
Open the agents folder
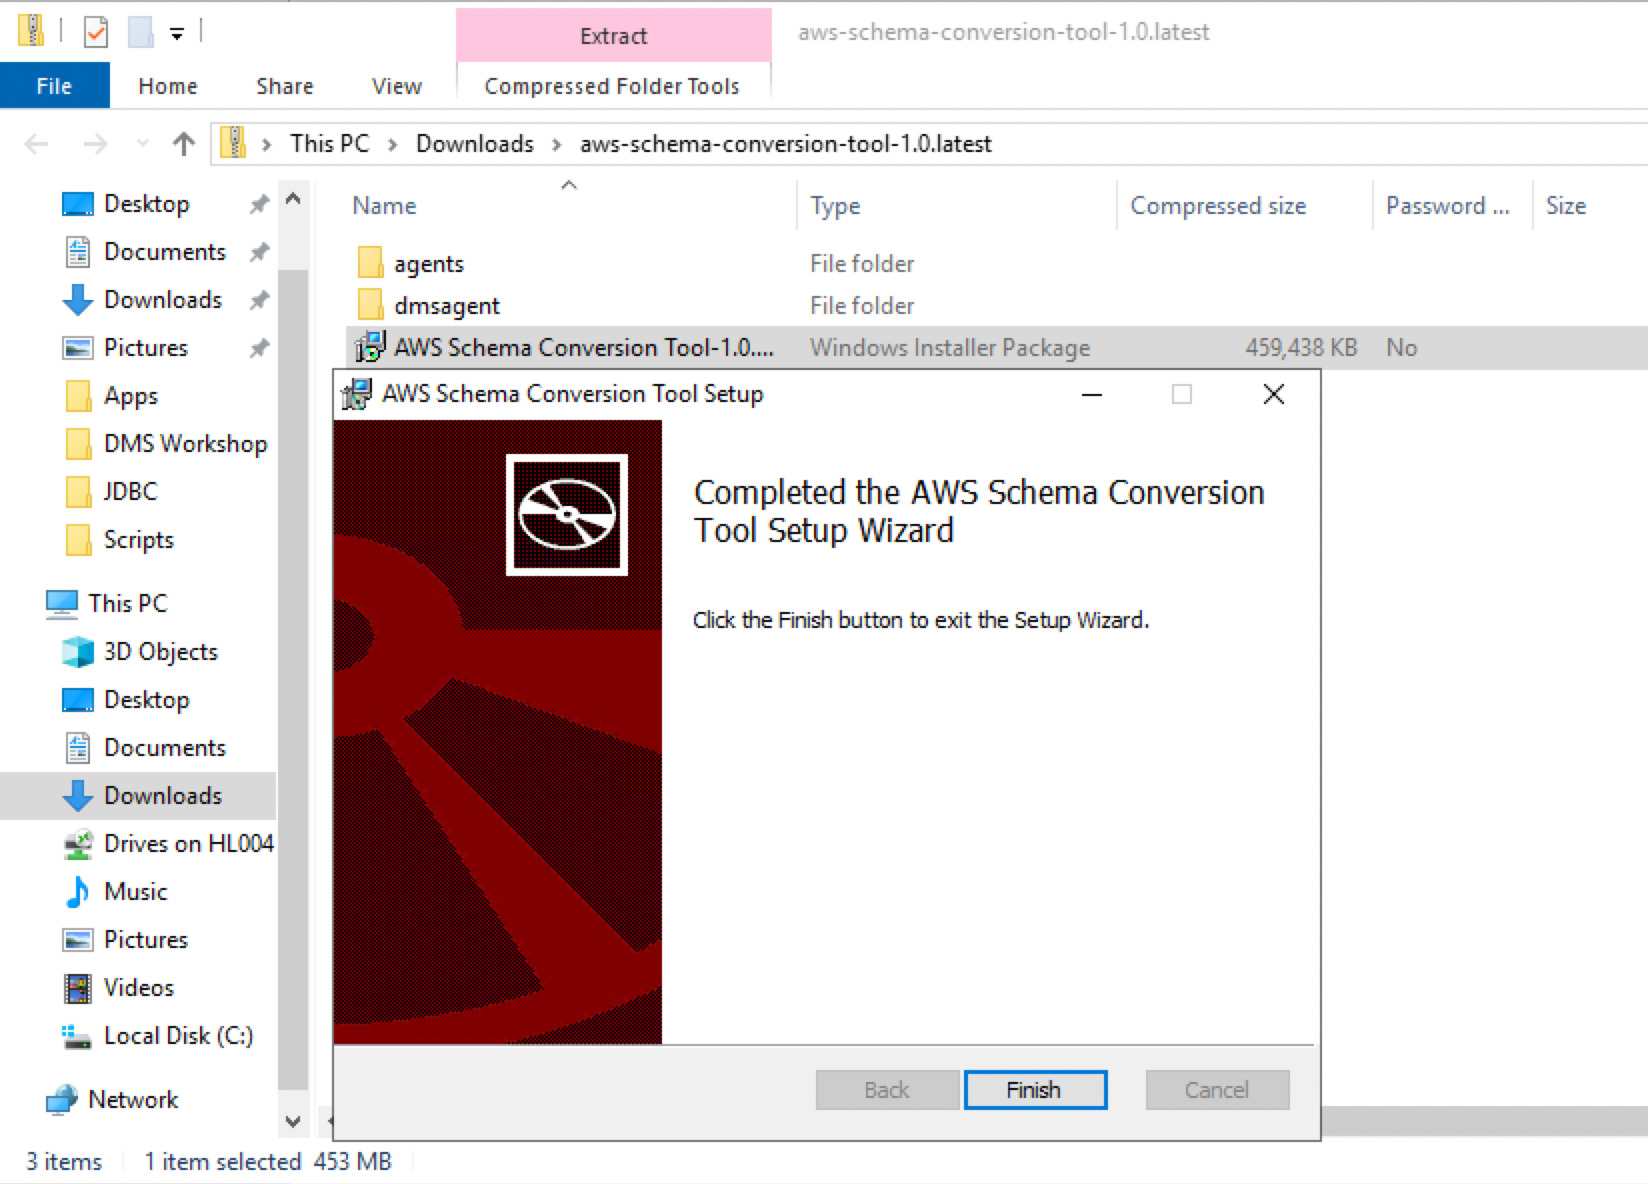pos(430,263)
